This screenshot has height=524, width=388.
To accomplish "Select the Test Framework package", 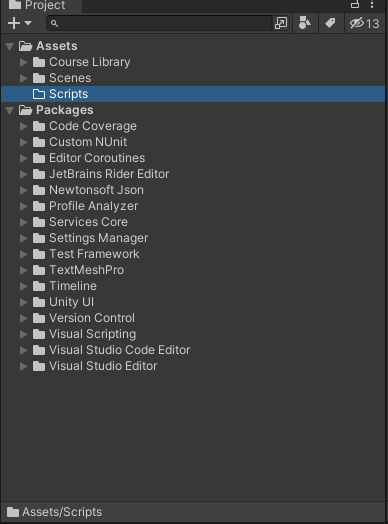I will coord(94,254).
